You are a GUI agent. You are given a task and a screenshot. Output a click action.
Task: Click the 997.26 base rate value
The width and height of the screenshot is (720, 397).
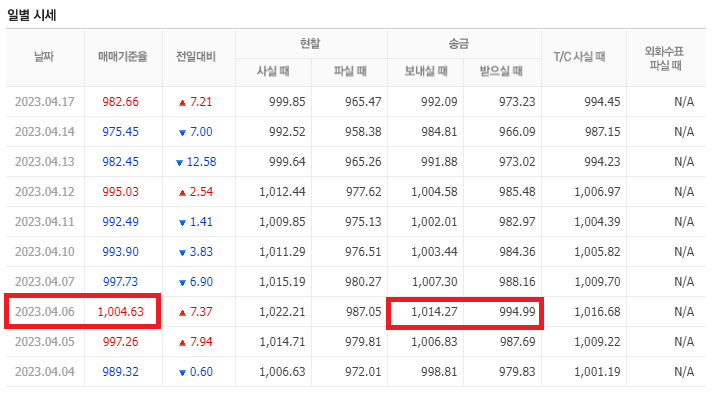tap(120, 341)
